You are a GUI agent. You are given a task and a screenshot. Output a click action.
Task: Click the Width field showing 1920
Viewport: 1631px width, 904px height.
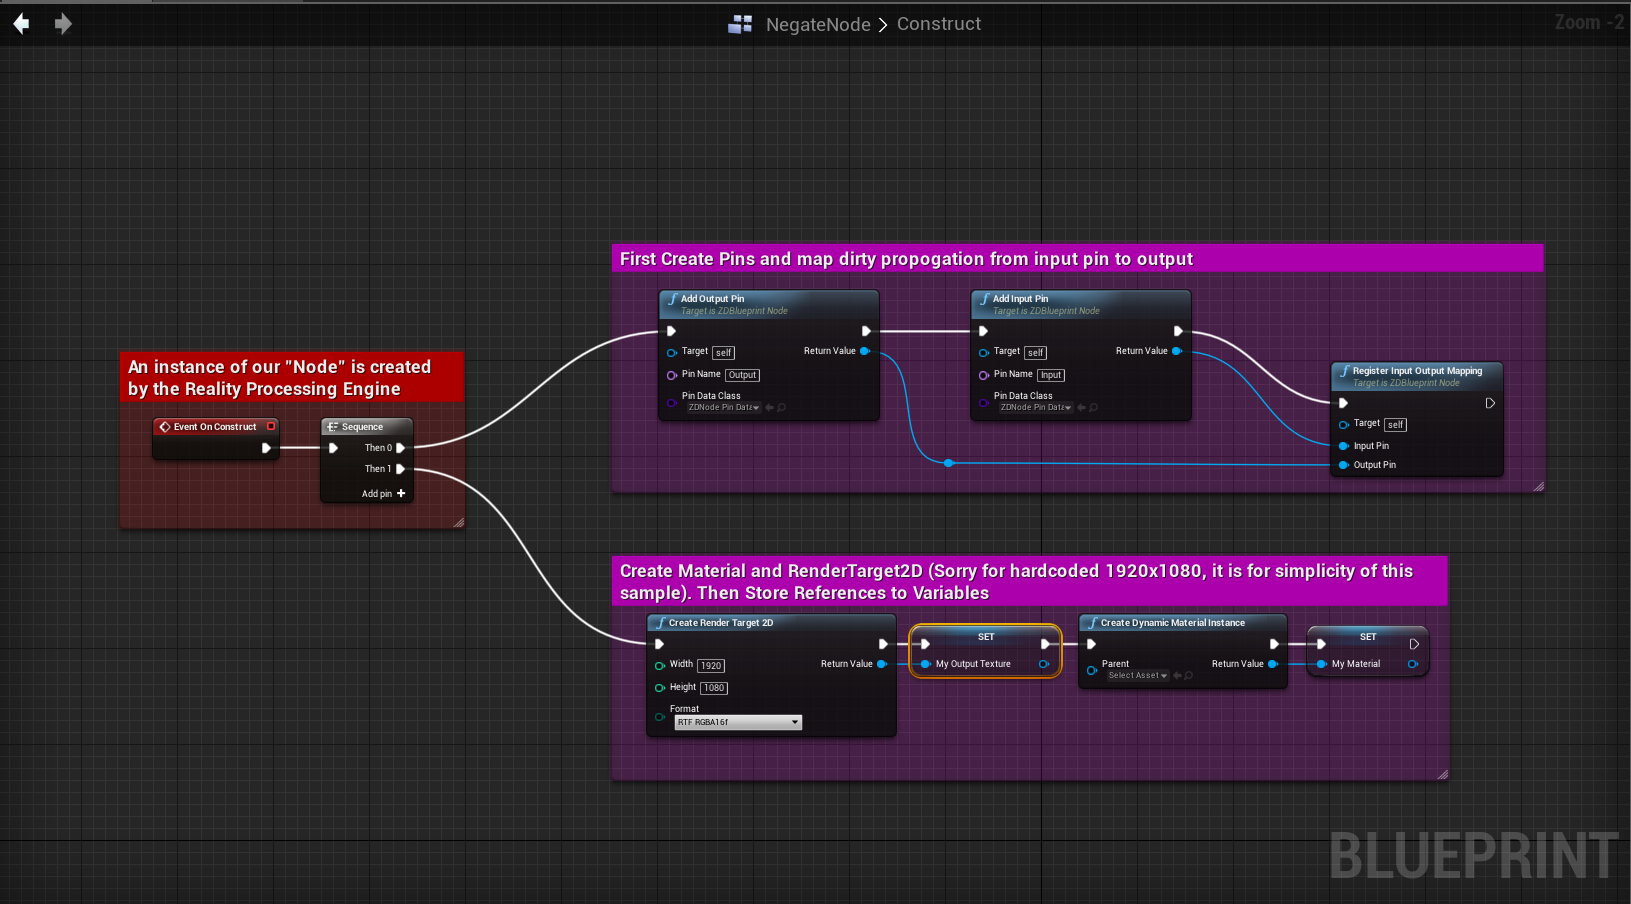pyautogui.click(x=711, y=666)
